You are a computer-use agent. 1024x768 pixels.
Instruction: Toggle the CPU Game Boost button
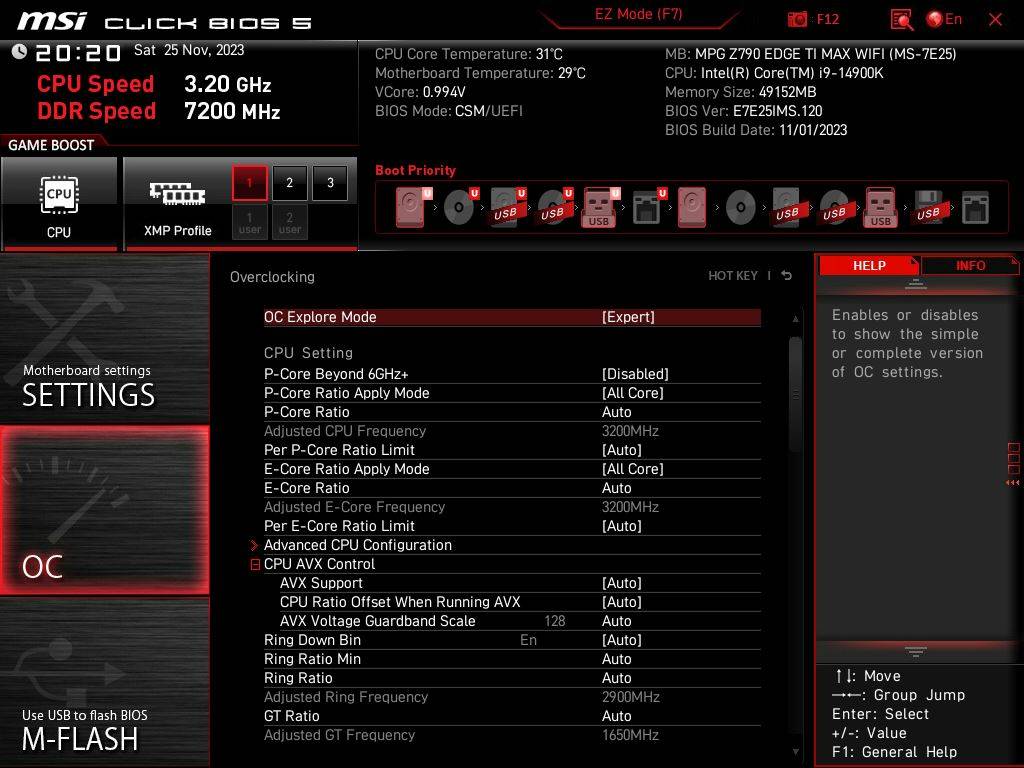click(x=59, y=204)
